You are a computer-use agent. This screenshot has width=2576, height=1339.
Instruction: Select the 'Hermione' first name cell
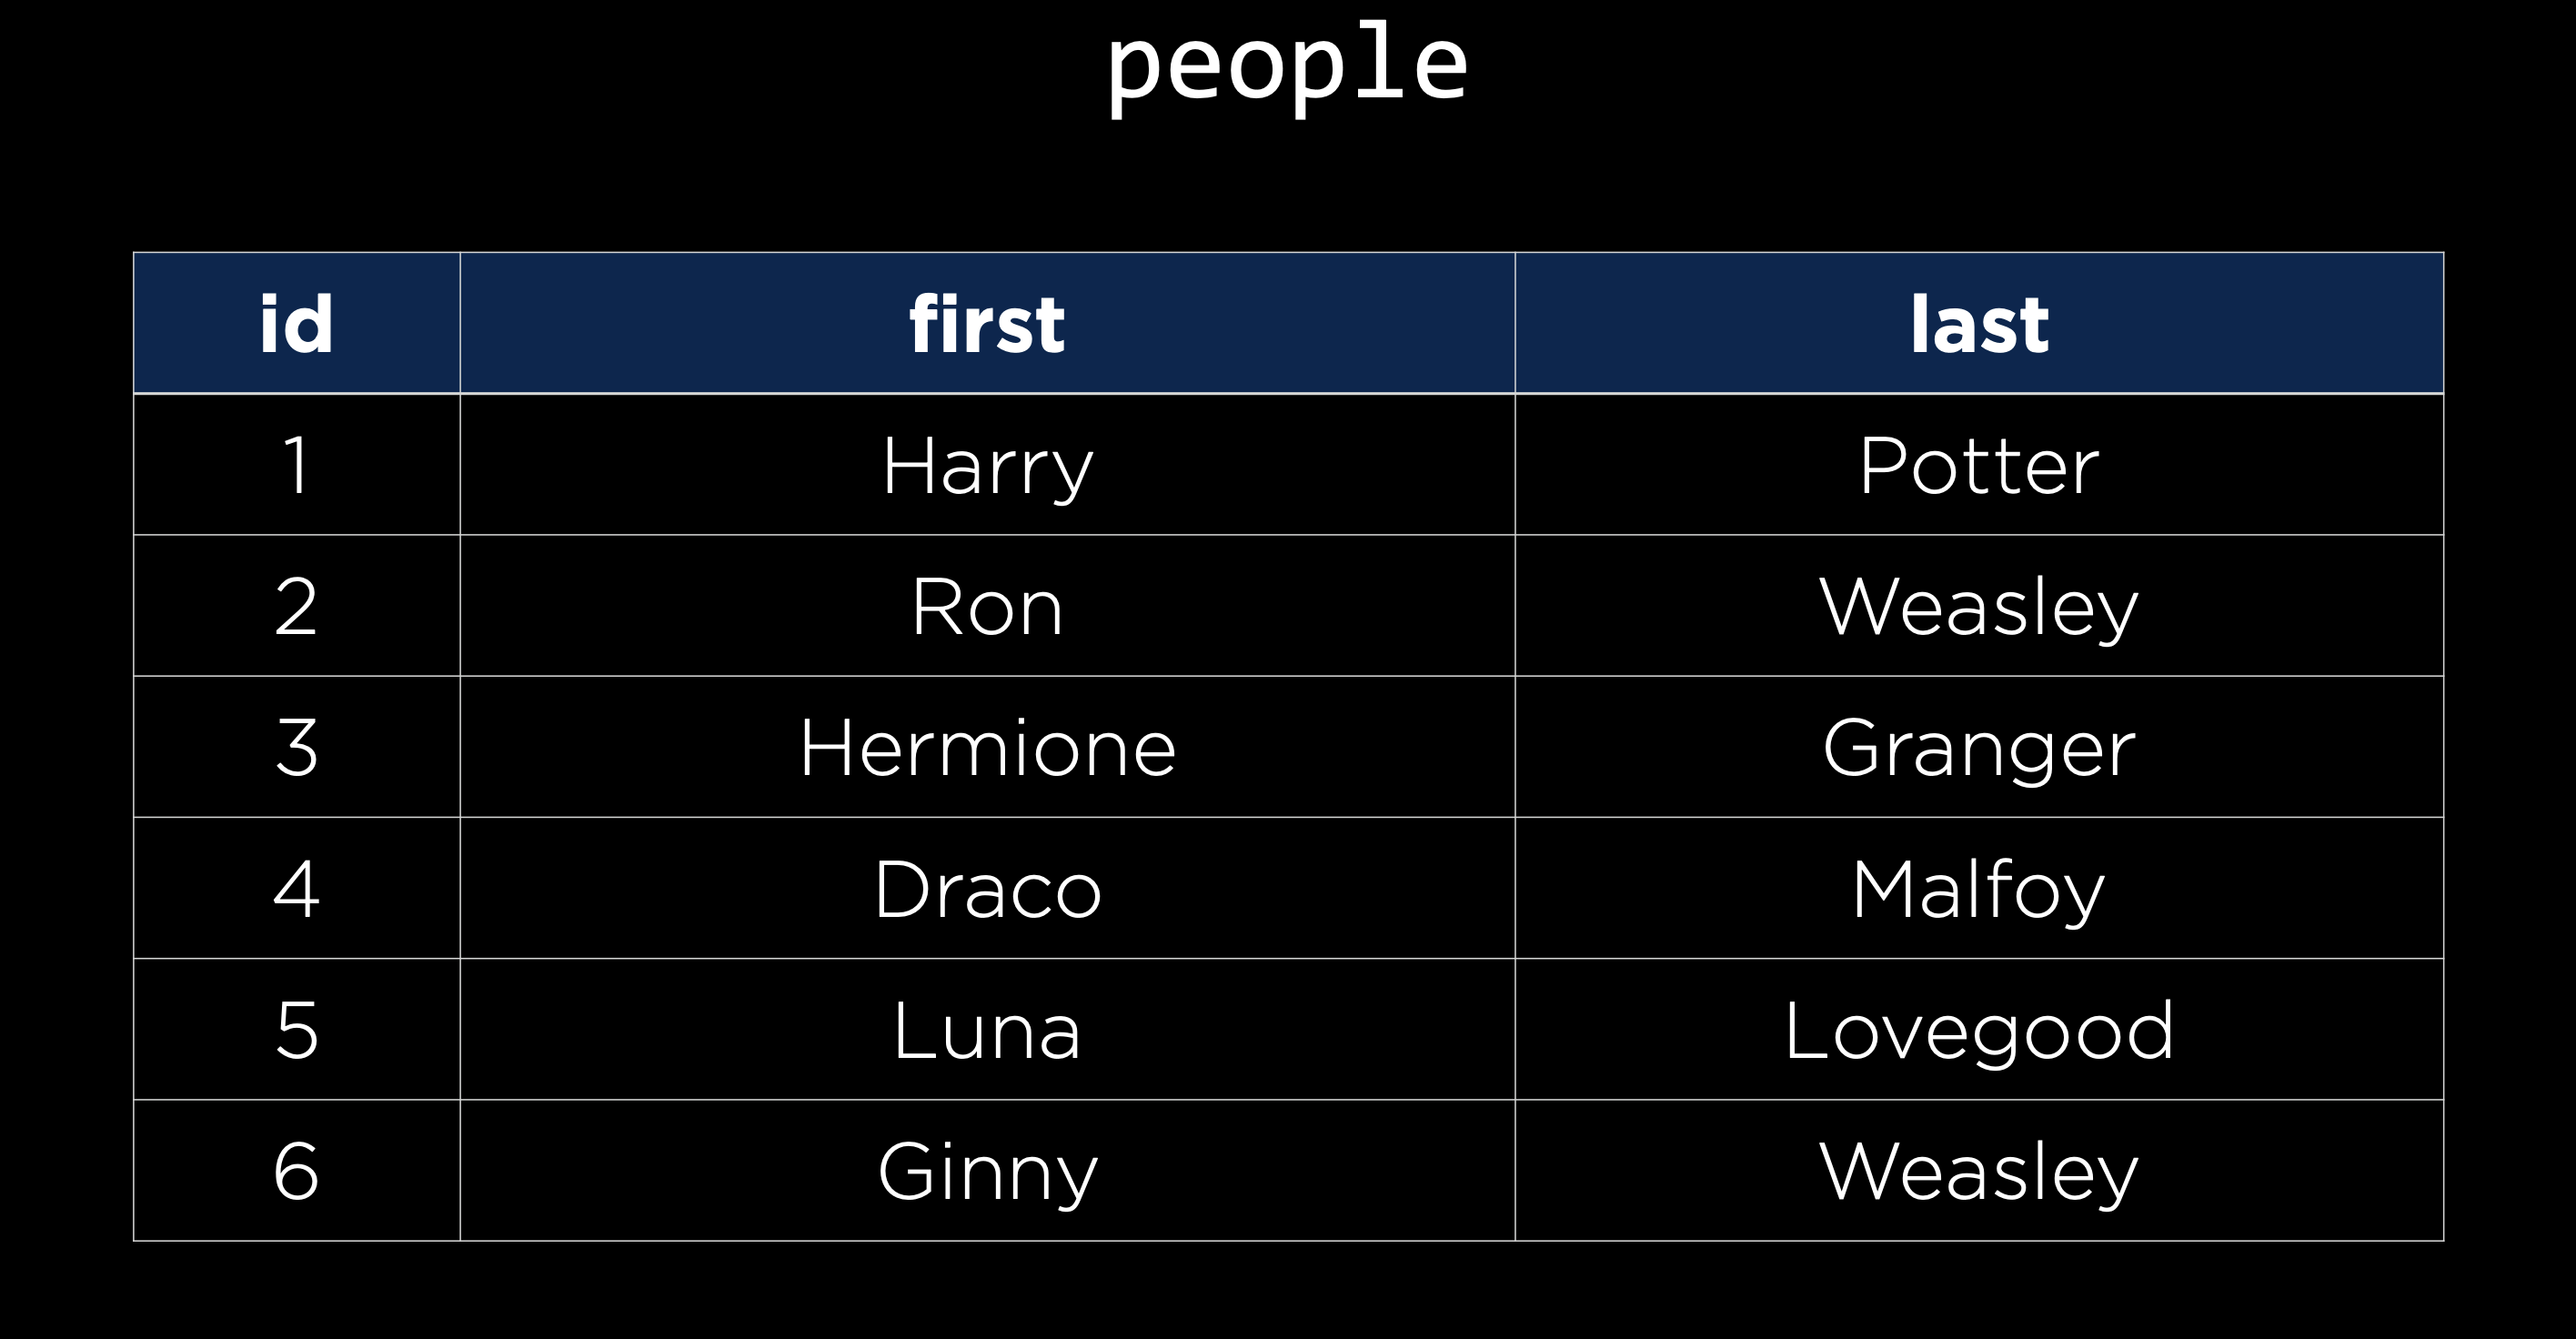coord(987,748)
